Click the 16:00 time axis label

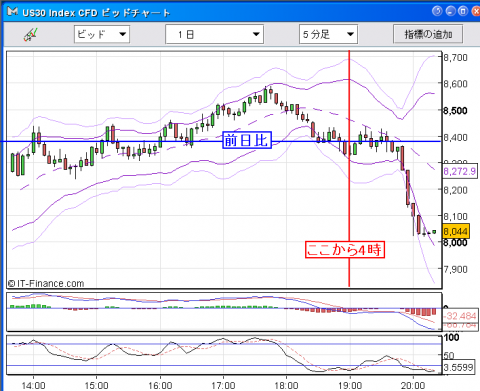click(x=160, y=385)
